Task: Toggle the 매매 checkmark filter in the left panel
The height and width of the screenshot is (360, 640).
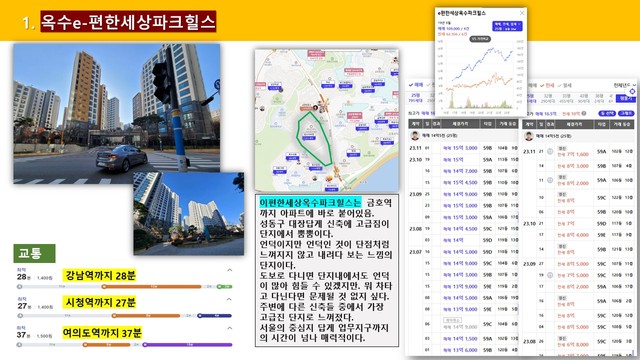Action: [416, 84]
